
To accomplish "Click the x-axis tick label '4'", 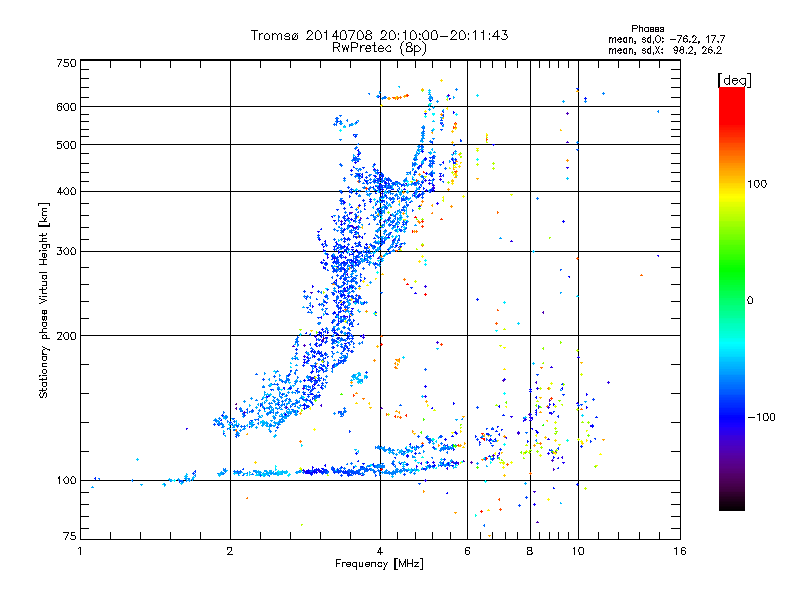I will pos(380,551).
